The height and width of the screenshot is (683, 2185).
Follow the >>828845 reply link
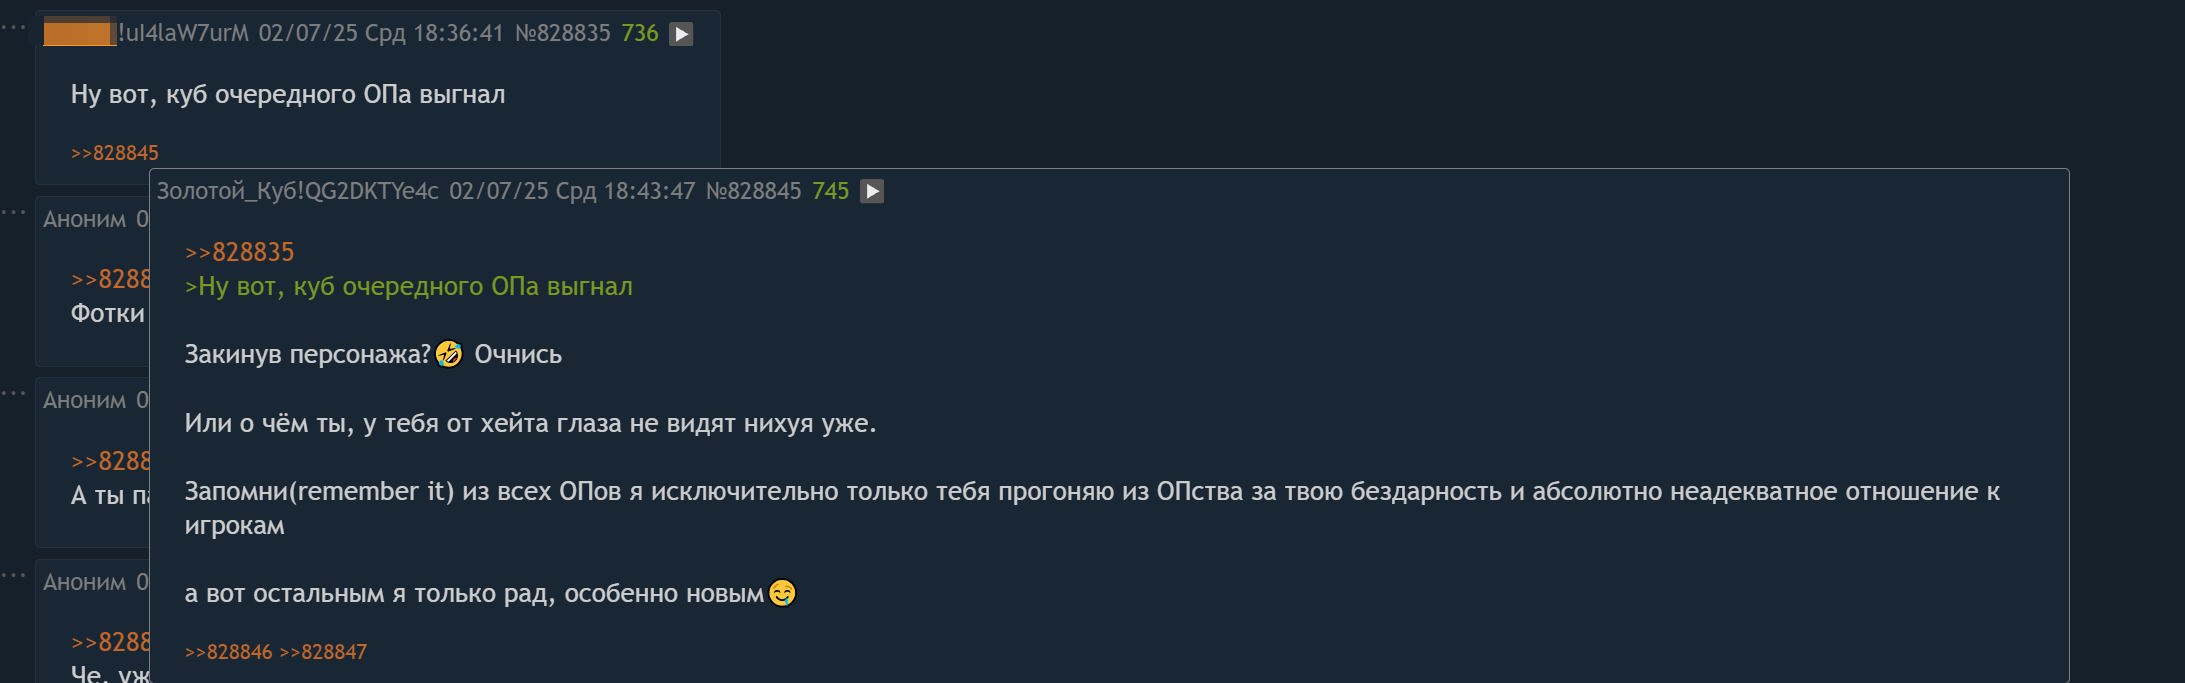coord(114,153)
